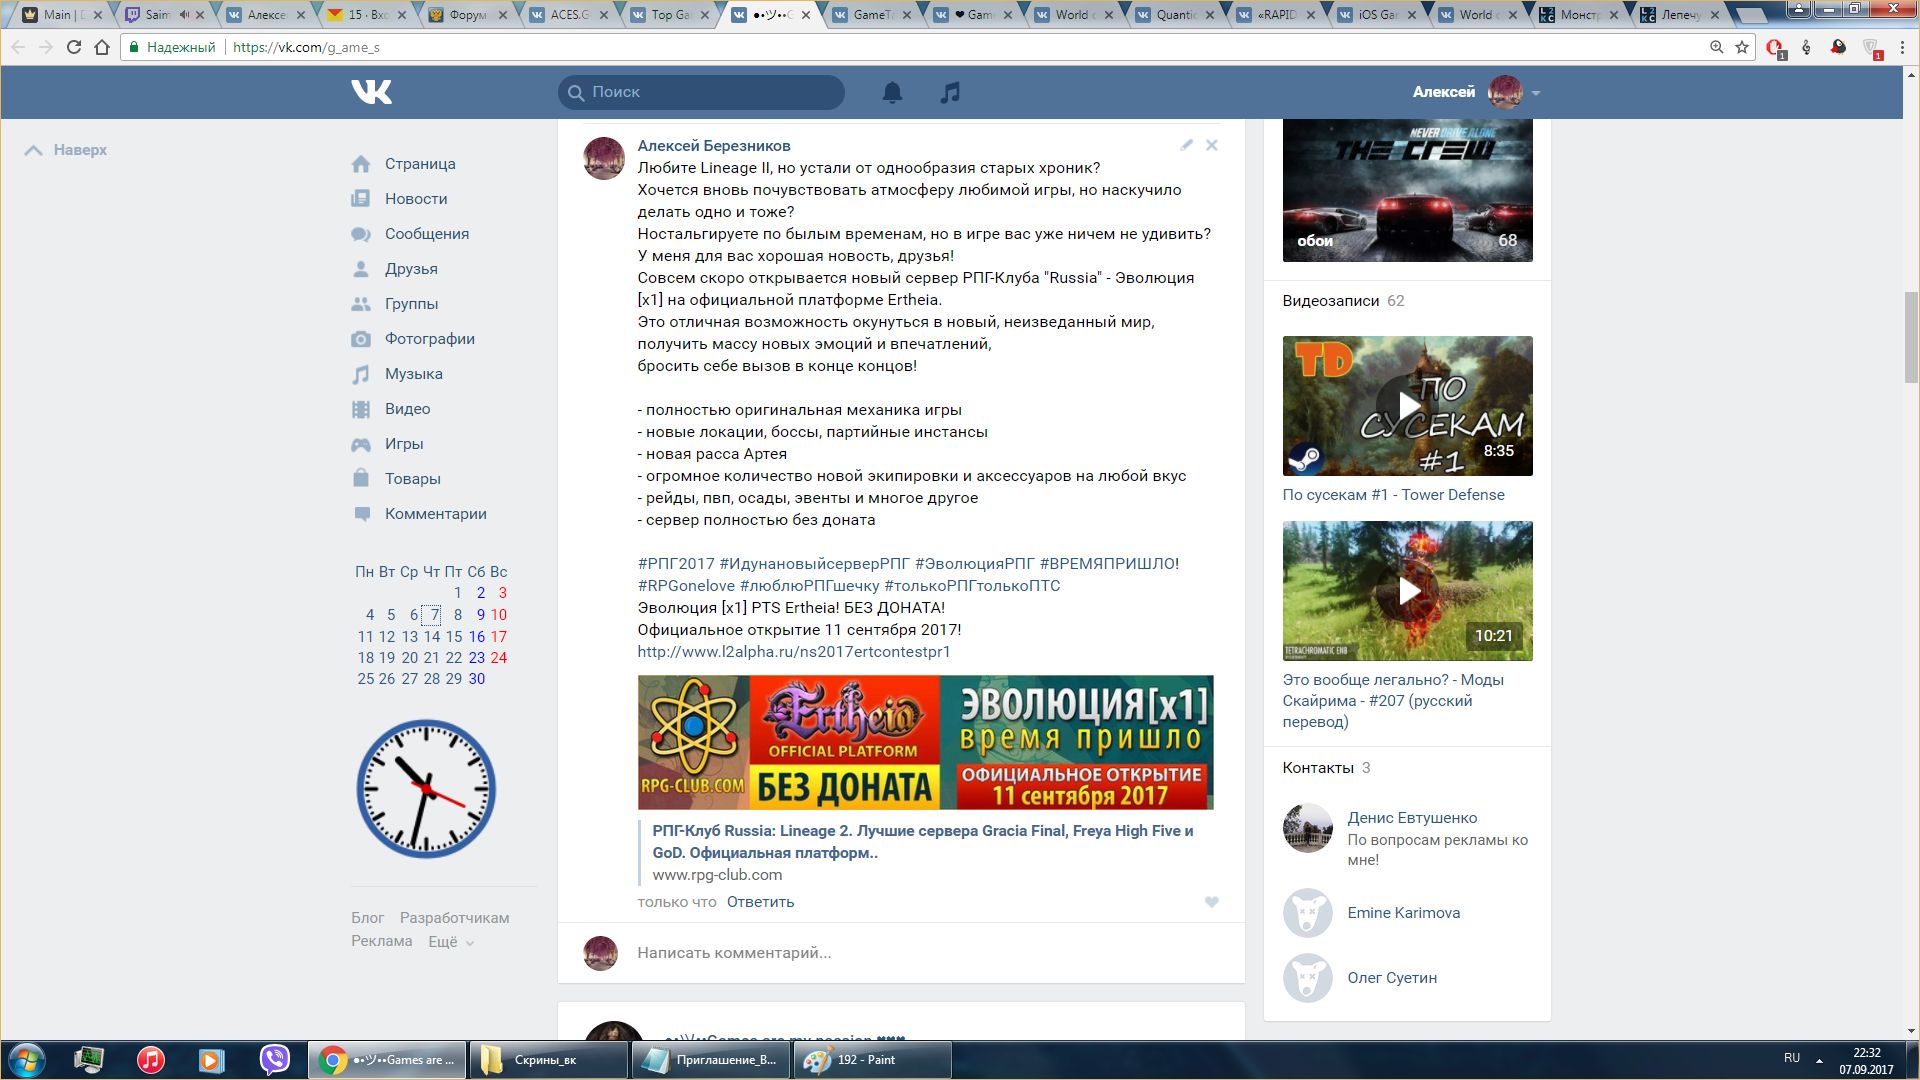Open Сообщения in left sidebar
1920x1080 pixels.
click(427, 234)
